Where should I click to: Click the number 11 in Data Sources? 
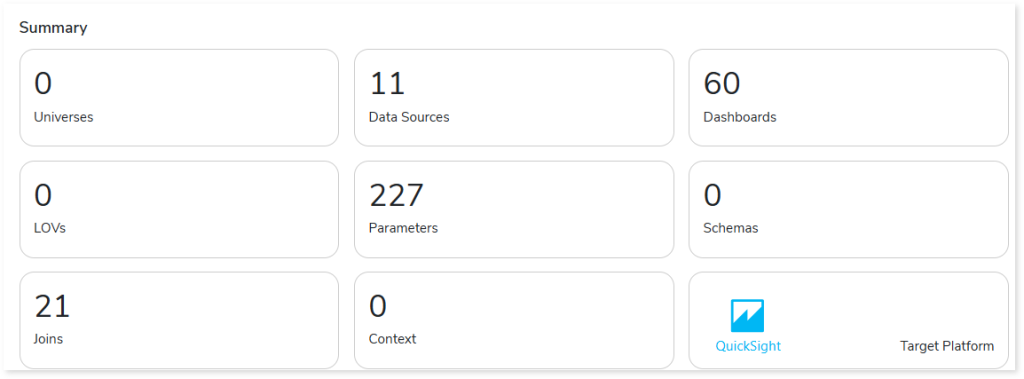tap(387, 84)
